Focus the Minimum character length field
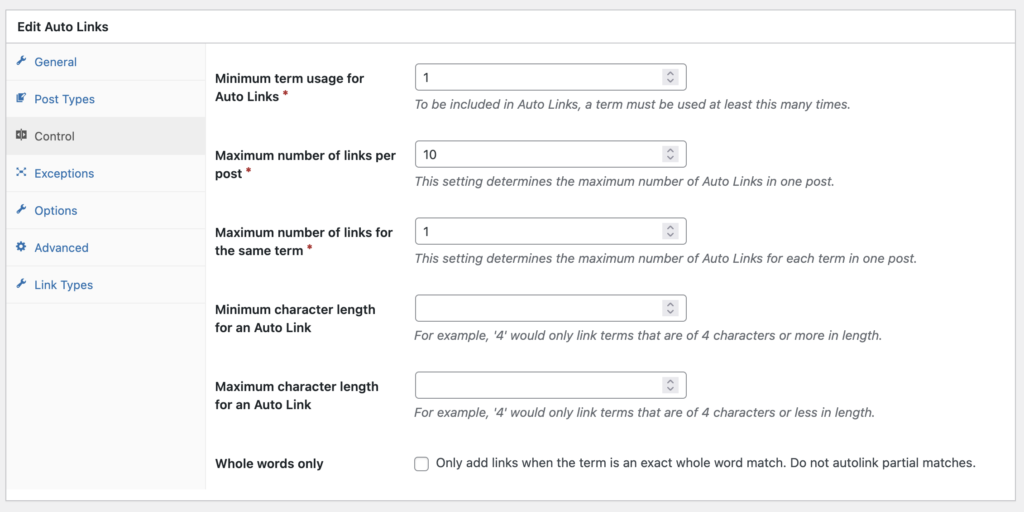This screenshot has height=512, width=1024. (551, 308)
